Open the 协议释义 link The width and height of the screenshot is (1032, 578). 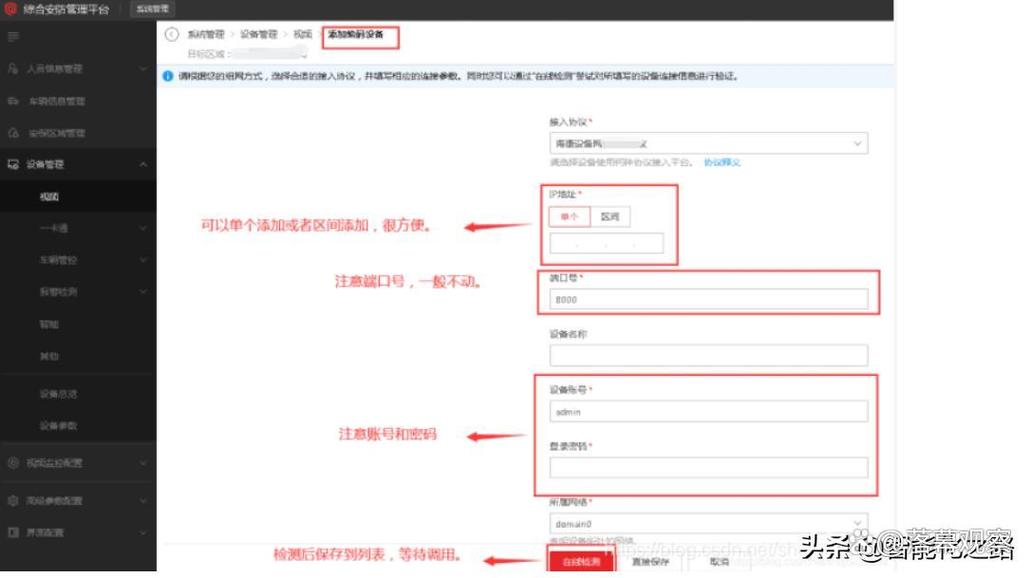(x=722, y=162)
